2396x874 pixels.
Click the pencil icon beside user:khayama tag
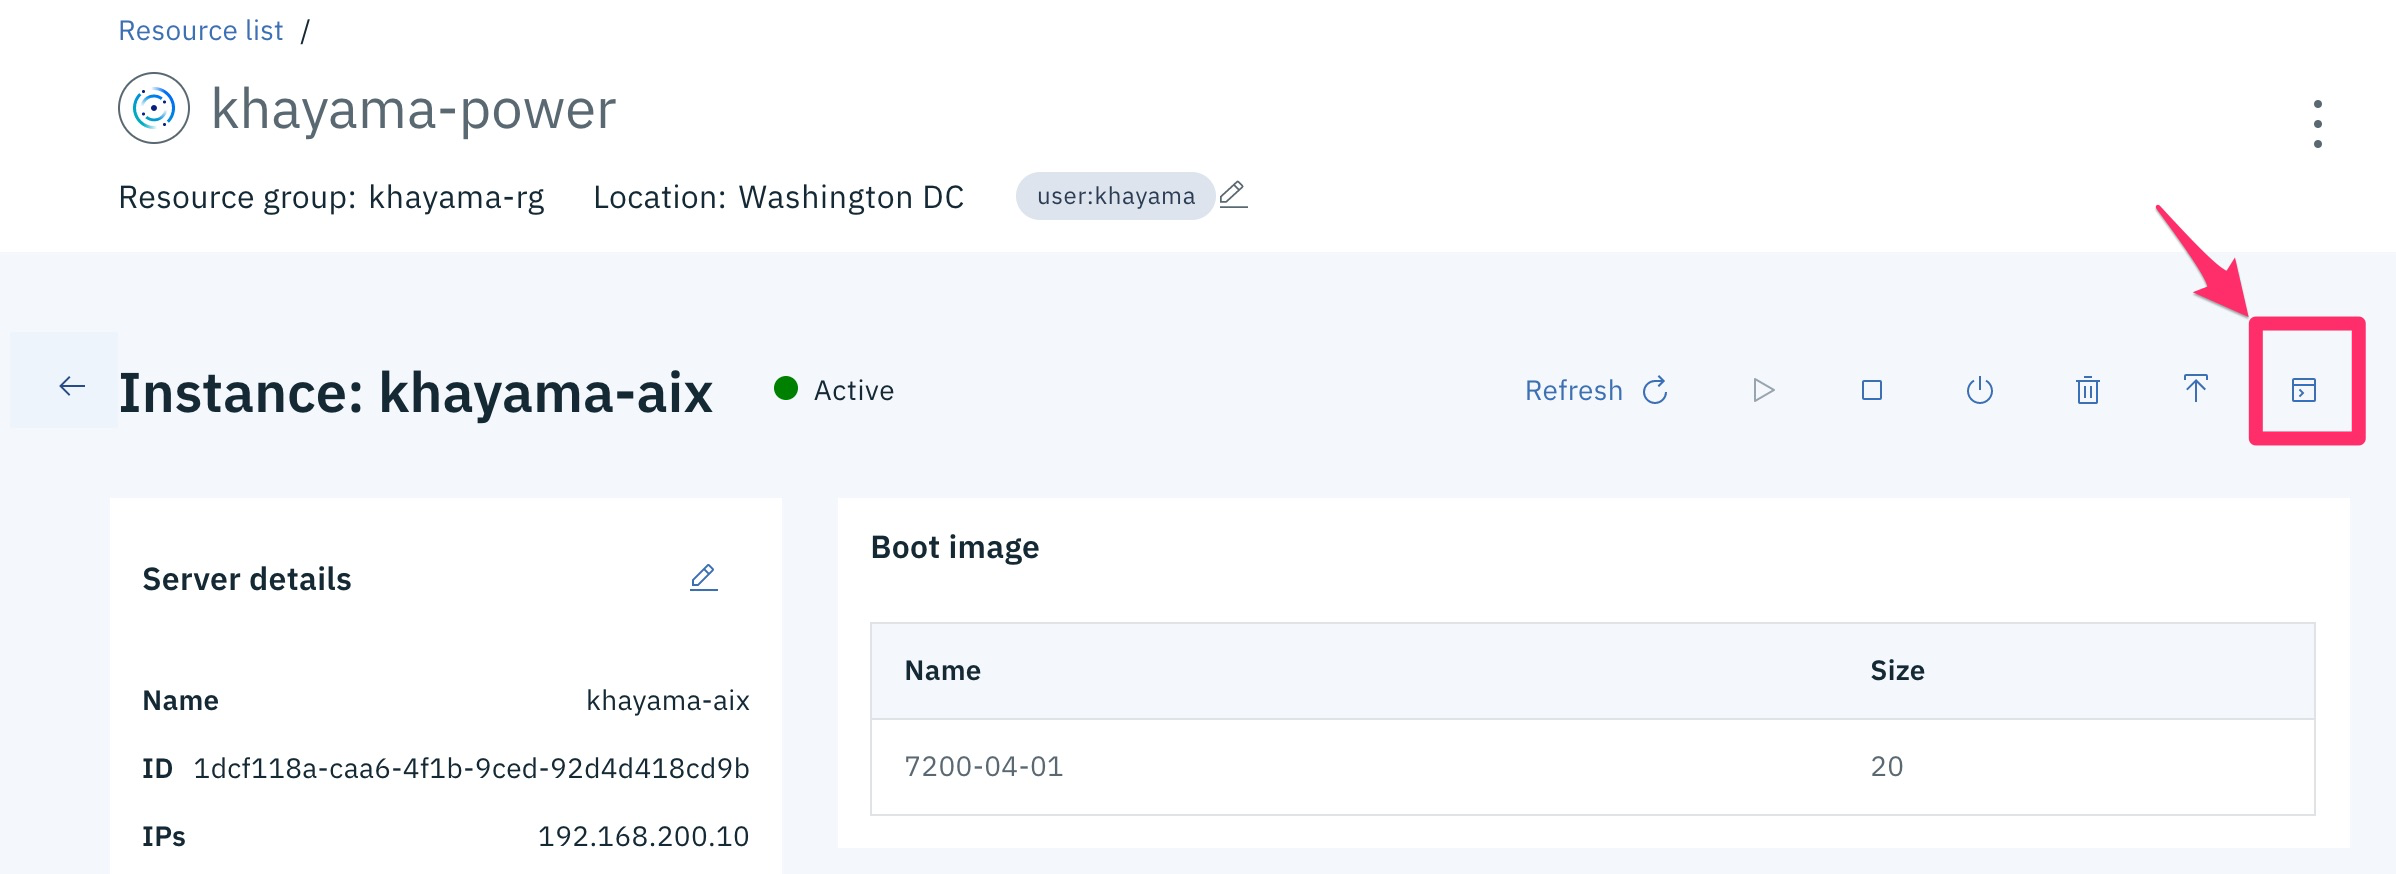(1234, 194)
